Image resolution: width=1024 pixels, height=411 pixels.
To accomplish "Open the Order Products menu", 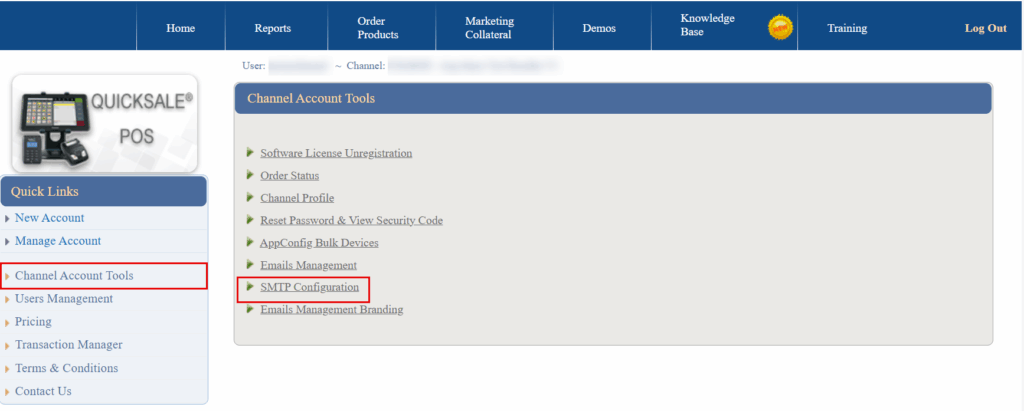I will (377, 28).
